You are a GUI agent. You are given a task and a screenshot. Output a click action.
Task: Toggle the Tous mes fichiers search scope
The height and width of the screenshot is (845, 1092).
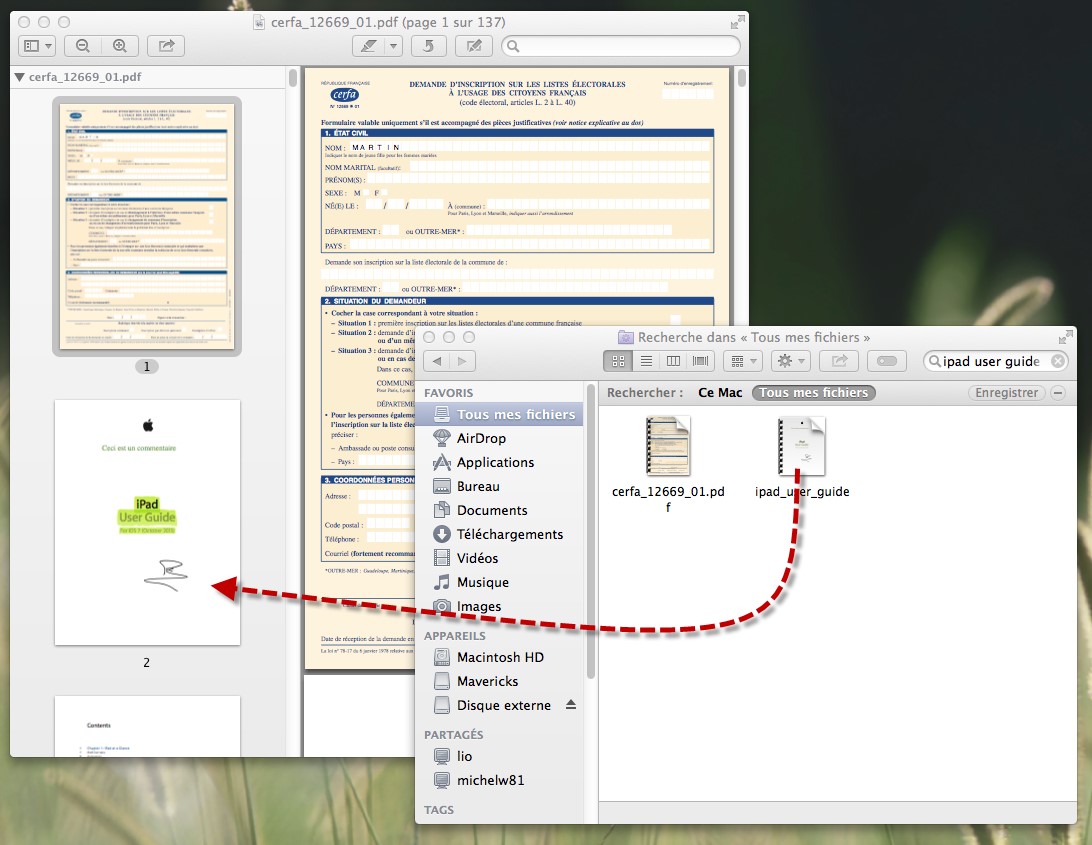(x=813, y=392)
